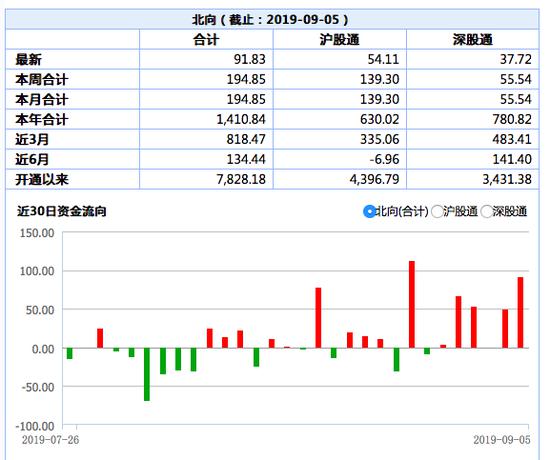The image size is (550, 460).
Task: Click the value 134.44
Action: [246, 159]
